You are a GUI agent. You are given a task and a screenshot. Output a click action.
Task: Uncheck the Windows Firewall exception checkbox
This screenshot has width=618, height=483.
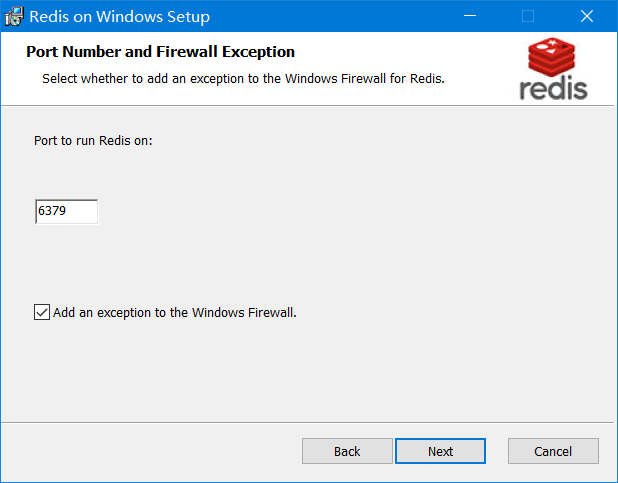tap(42, 312)
